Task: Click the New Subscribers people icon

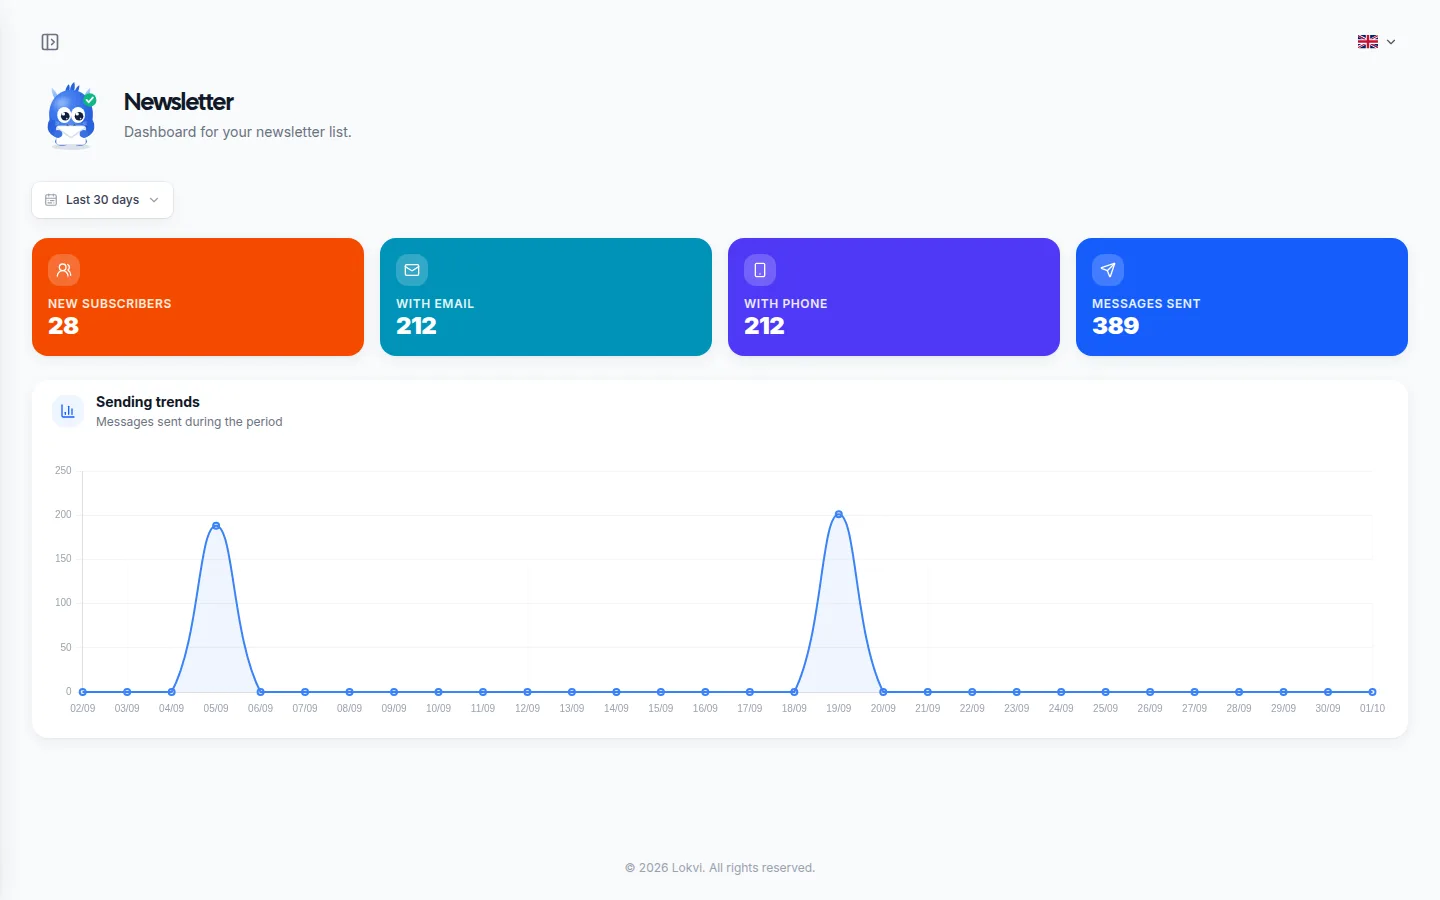Action: 64,270
